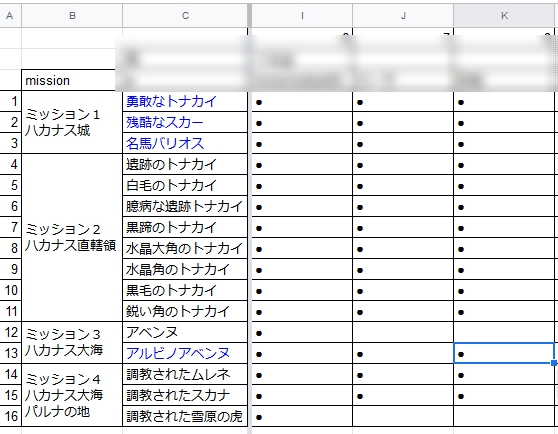
Task: Select the ミッション２ ハカナス直轄領 merged cell
Action: click(x=72, y=238)
